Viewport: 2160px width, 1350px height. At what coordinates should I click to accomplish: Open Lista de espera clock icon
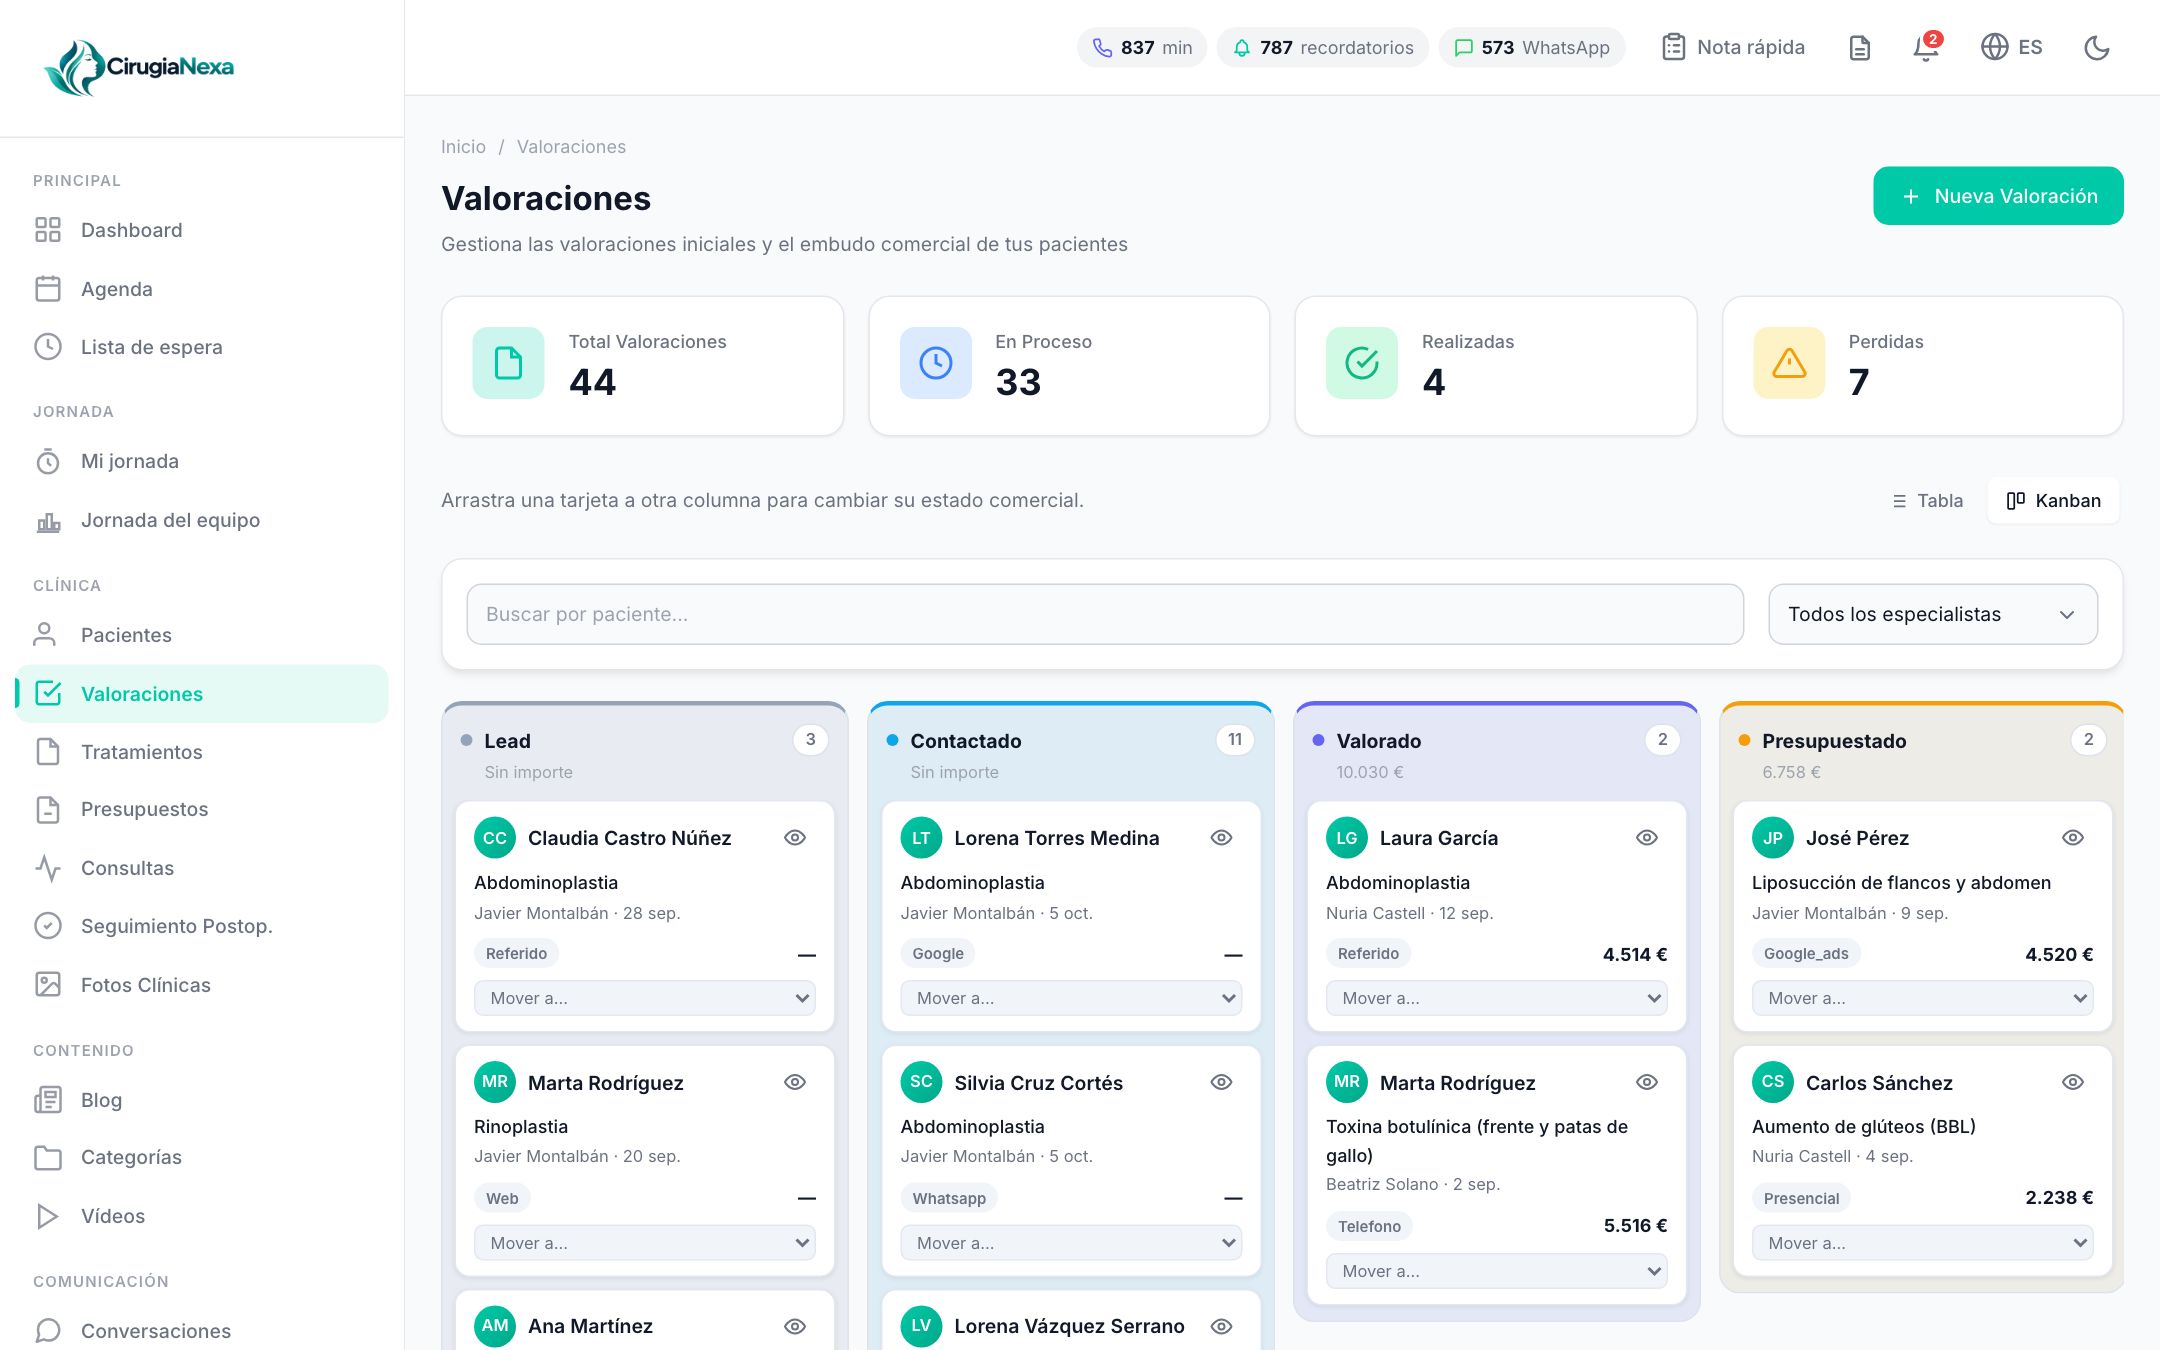click(x=48, y=347)
